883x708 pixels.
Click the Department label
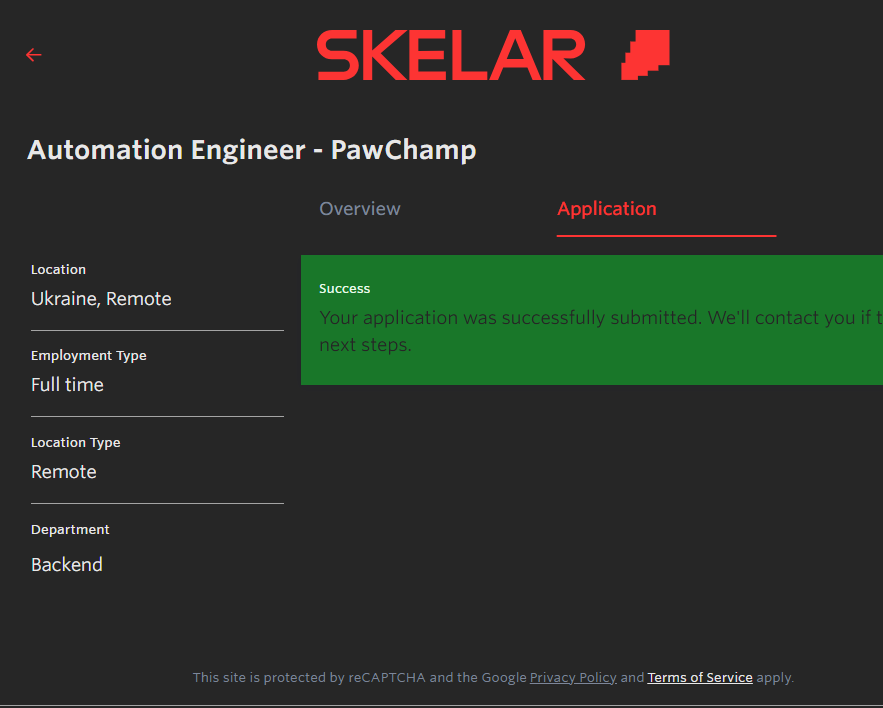pyautogui.click(x=70, y=530)
